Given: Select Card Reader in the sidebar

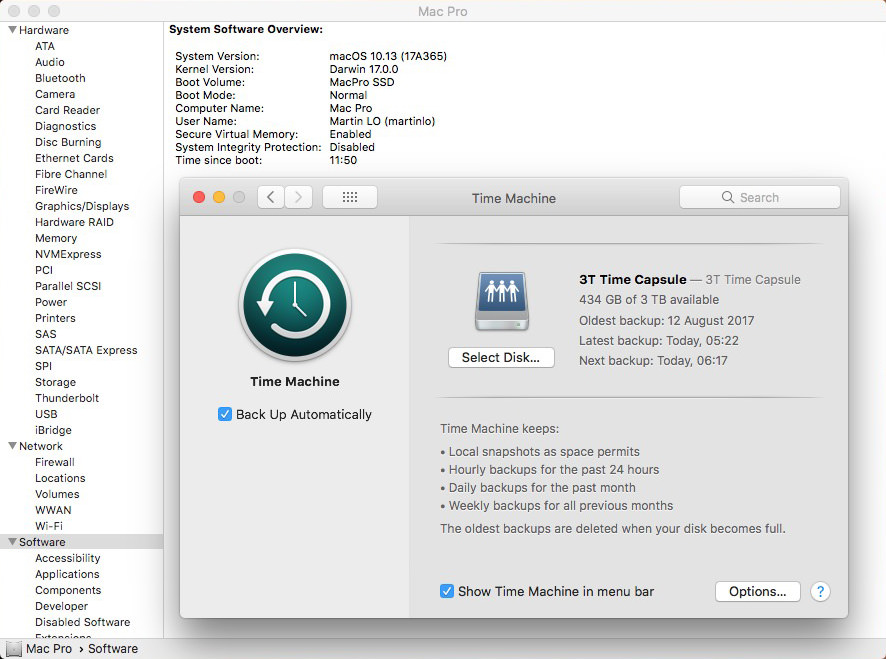Looking at the screenshot, I should point(67,110).
